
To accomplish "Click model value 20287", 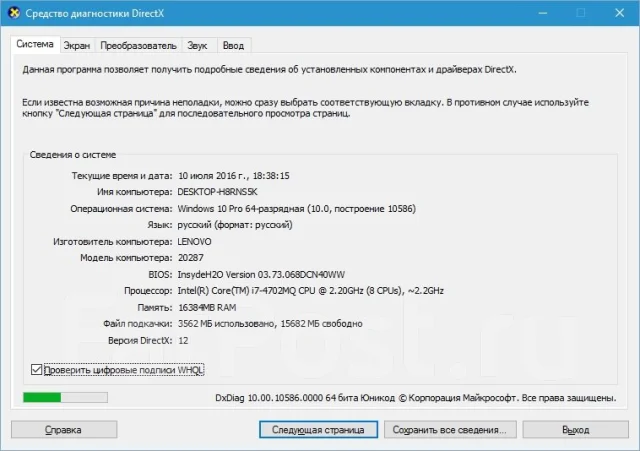I will tap(191, 258).
